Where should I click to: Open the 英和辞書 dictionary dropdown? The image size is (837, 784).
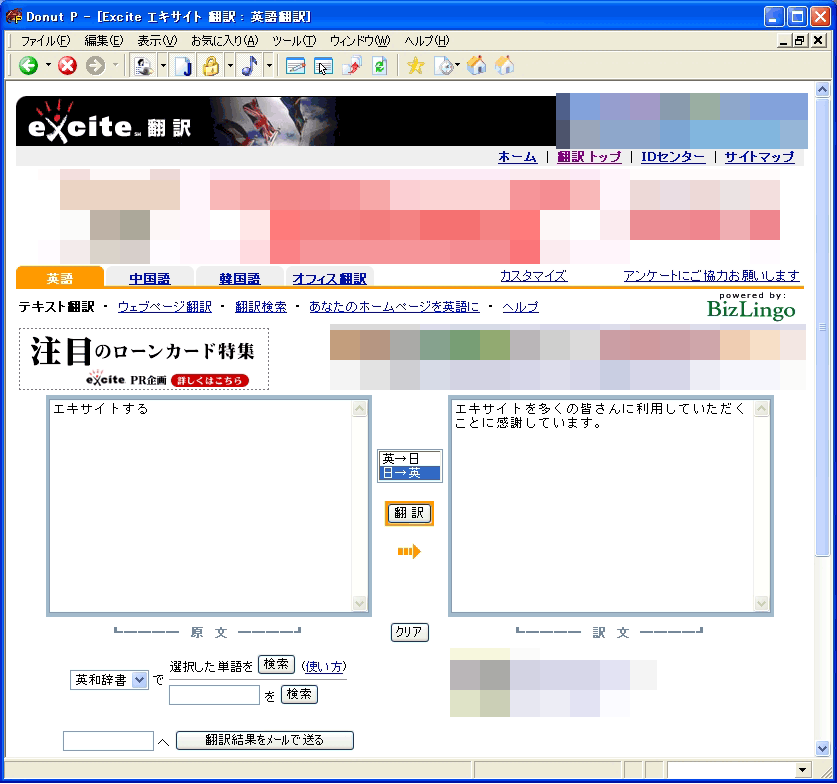(x=109, y=680)
